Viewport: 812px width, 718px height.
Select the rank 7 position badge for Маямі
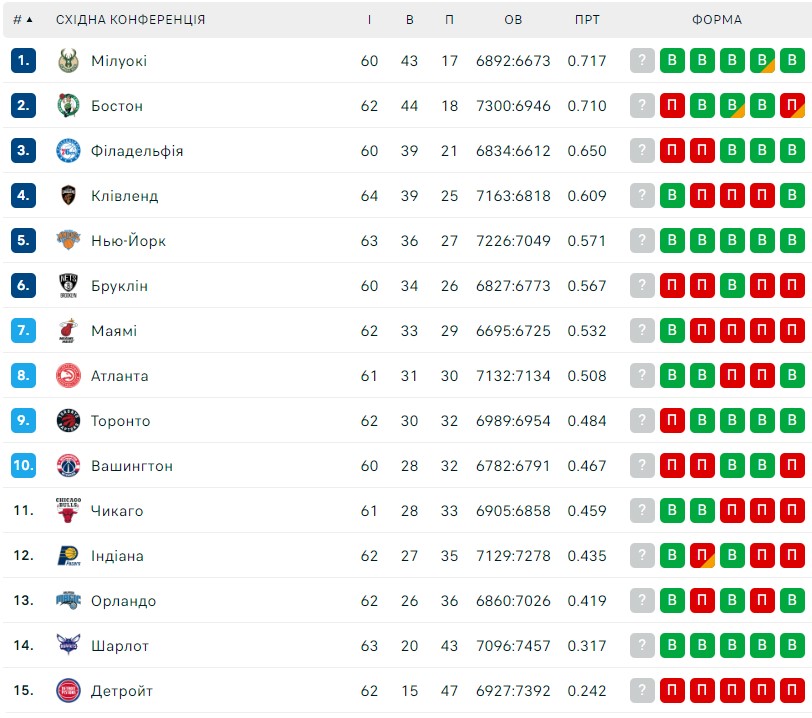[23, 331]
